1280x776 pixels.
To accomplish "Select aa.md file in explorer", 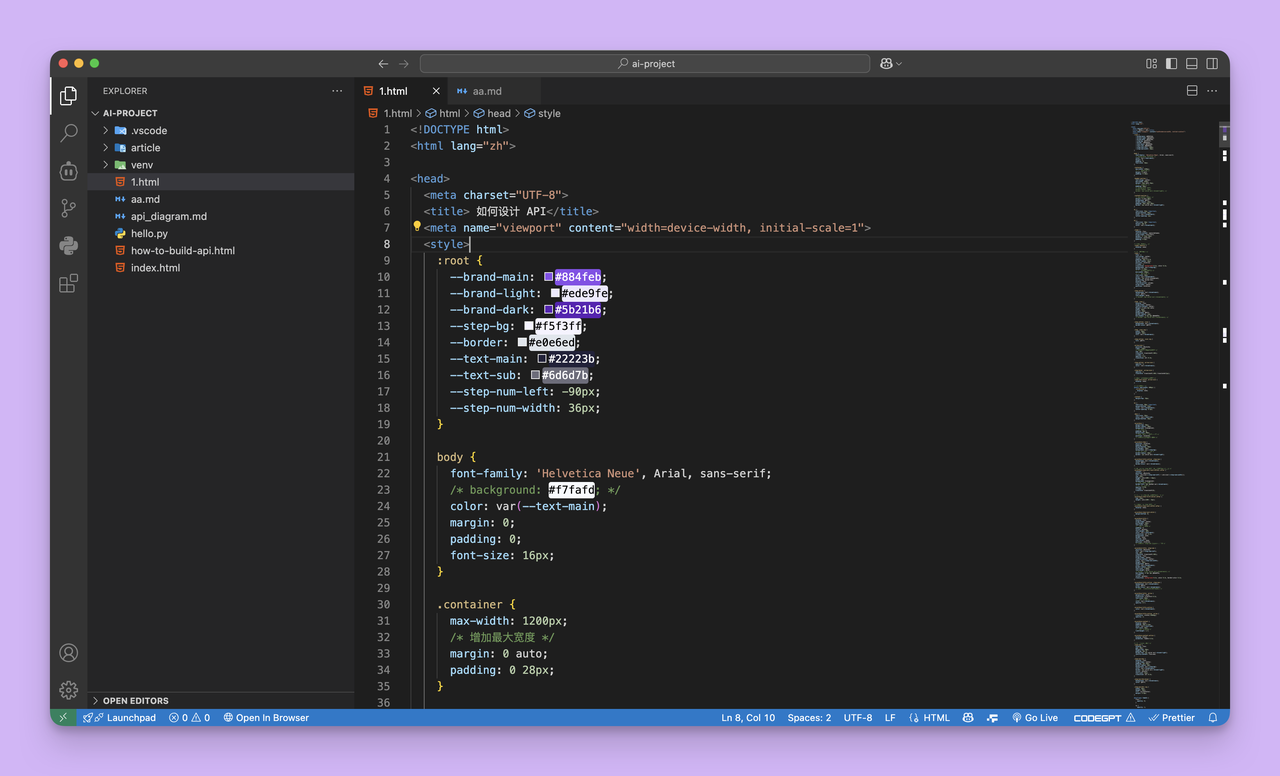I will (x=222, y=199).
